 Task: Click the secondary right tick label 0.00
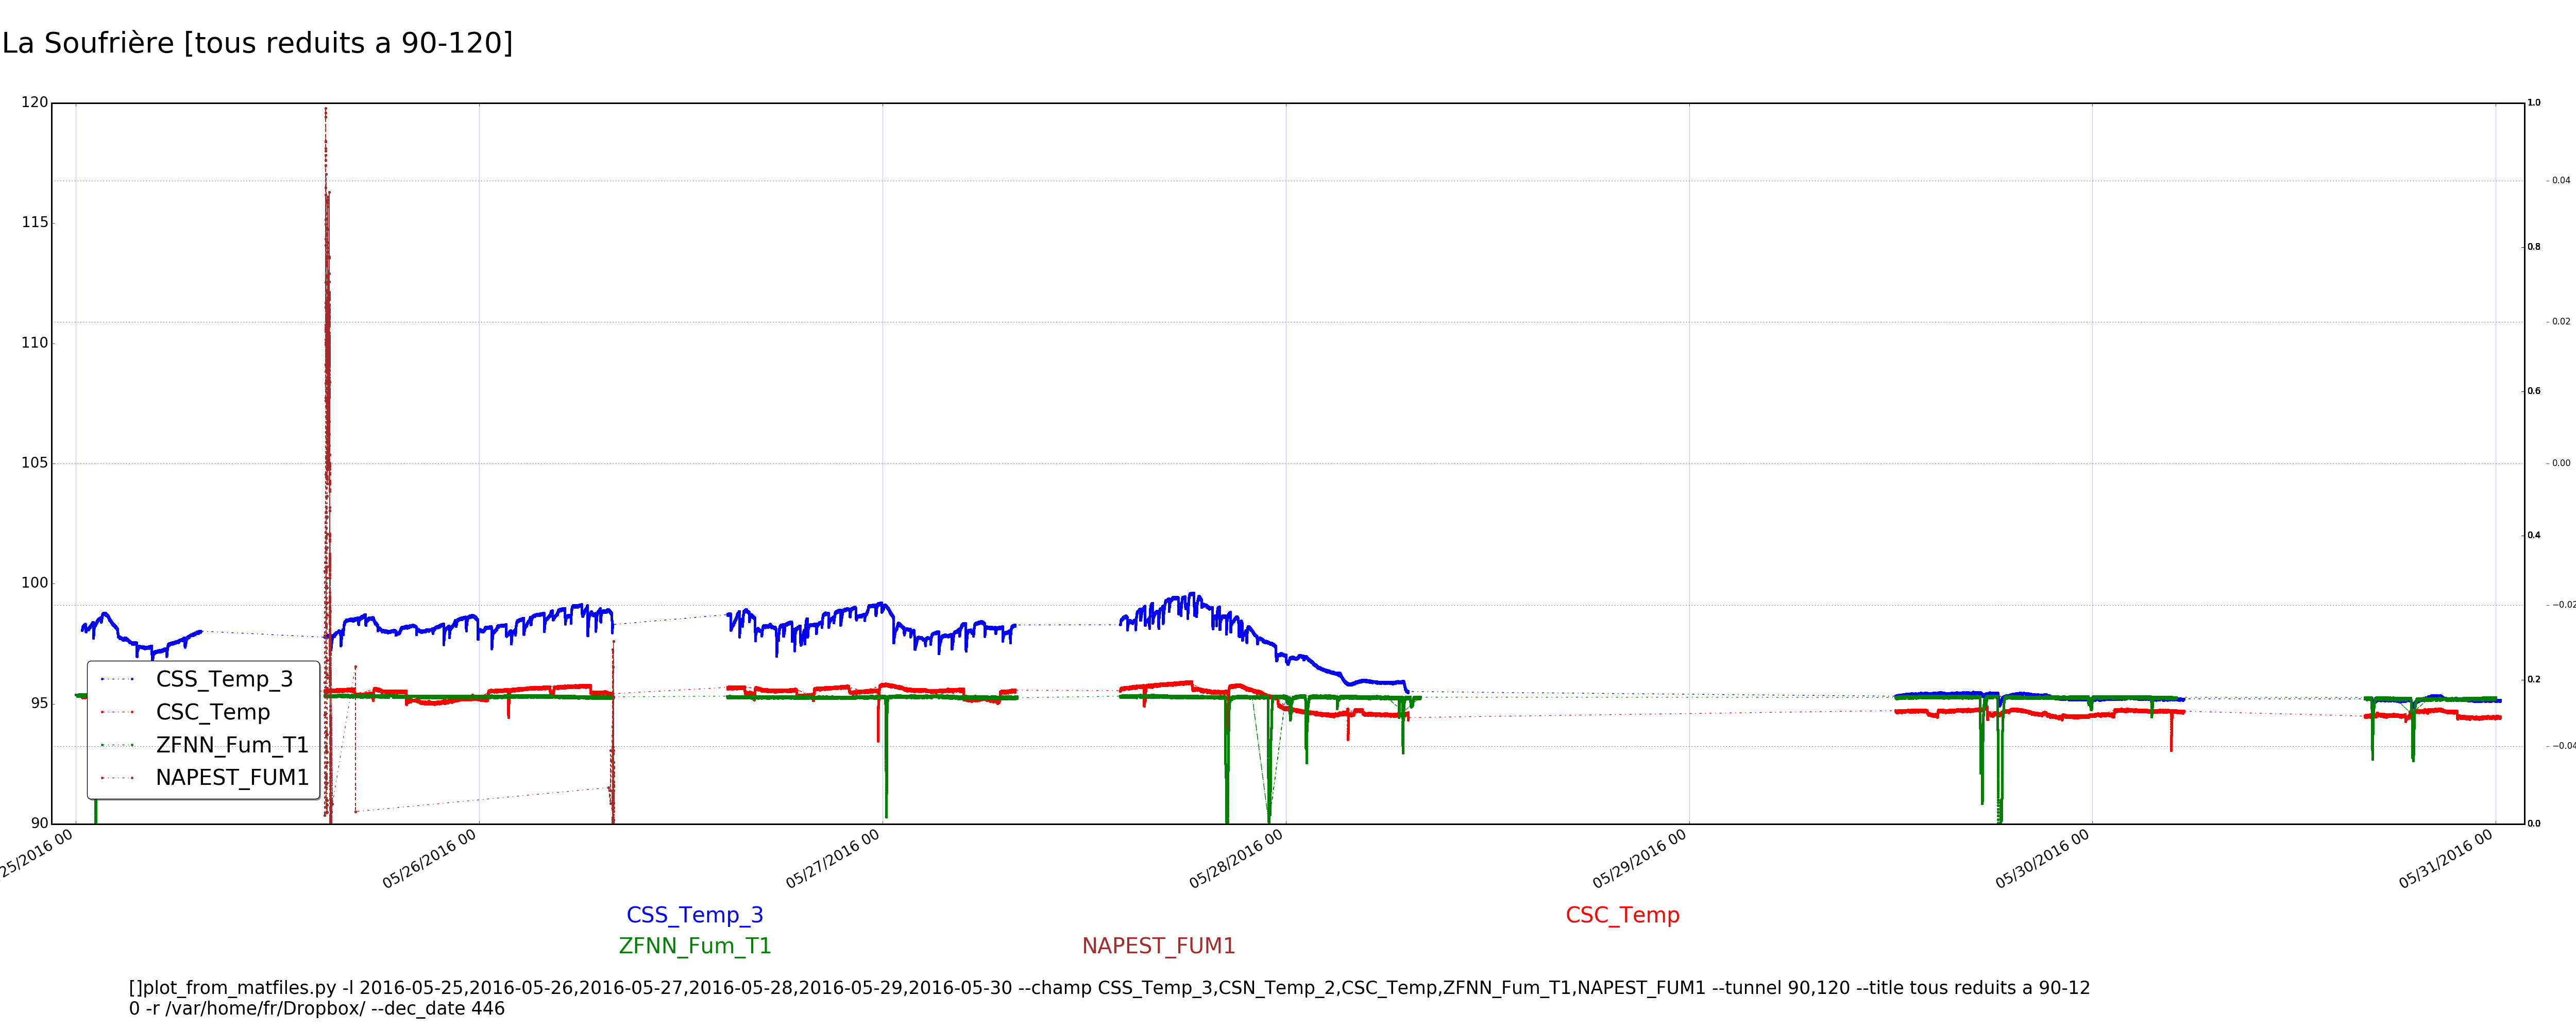tap(2561, 463)
